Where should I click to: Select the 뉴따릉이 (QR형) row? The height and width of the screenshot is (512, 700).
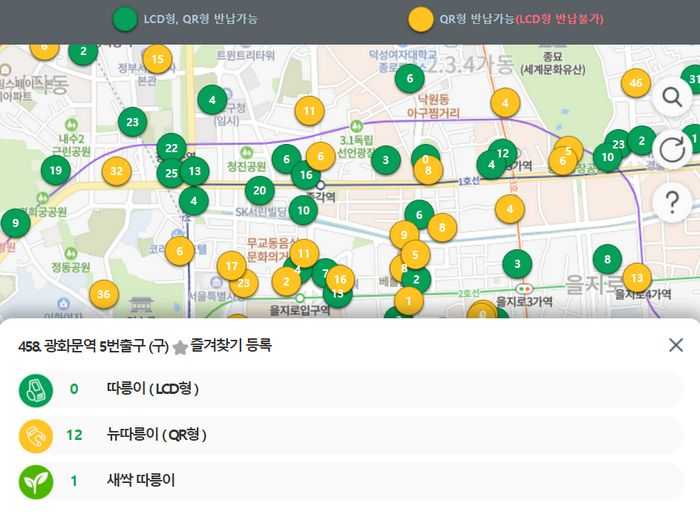coord(350,435)
